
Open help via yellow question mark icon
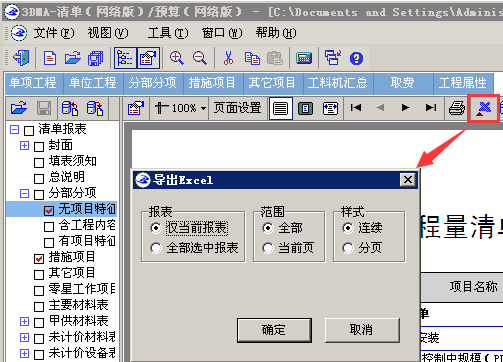pos(356,58)
